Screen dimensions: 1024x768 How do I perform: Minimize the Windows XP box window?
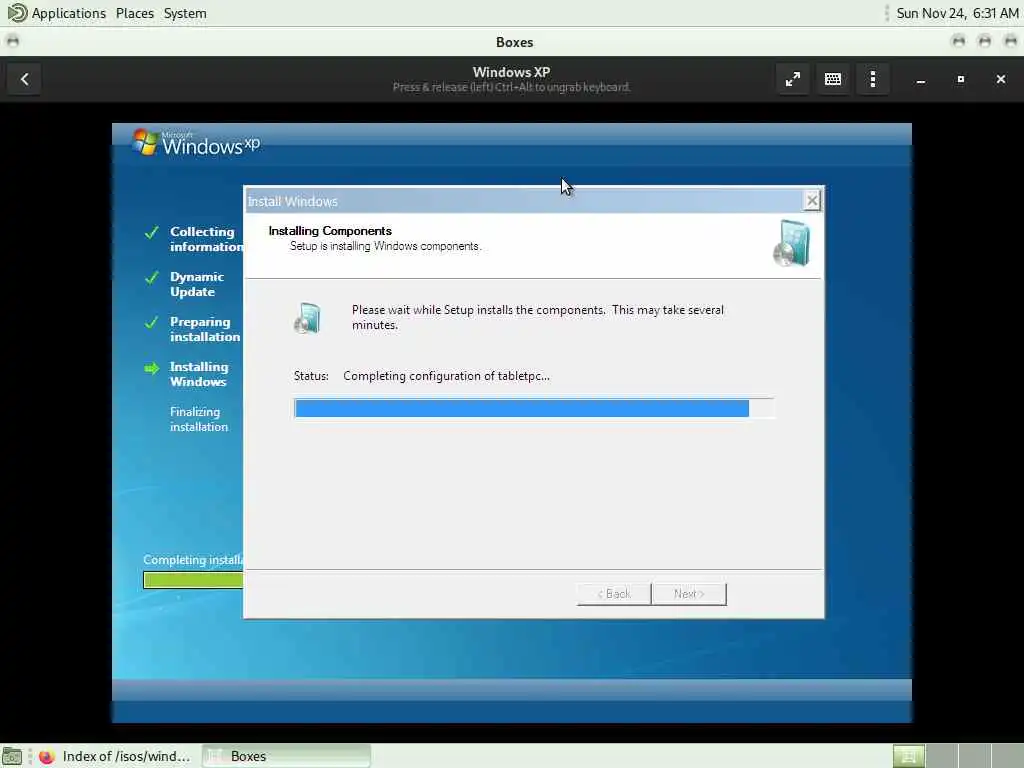click(921, 80)
